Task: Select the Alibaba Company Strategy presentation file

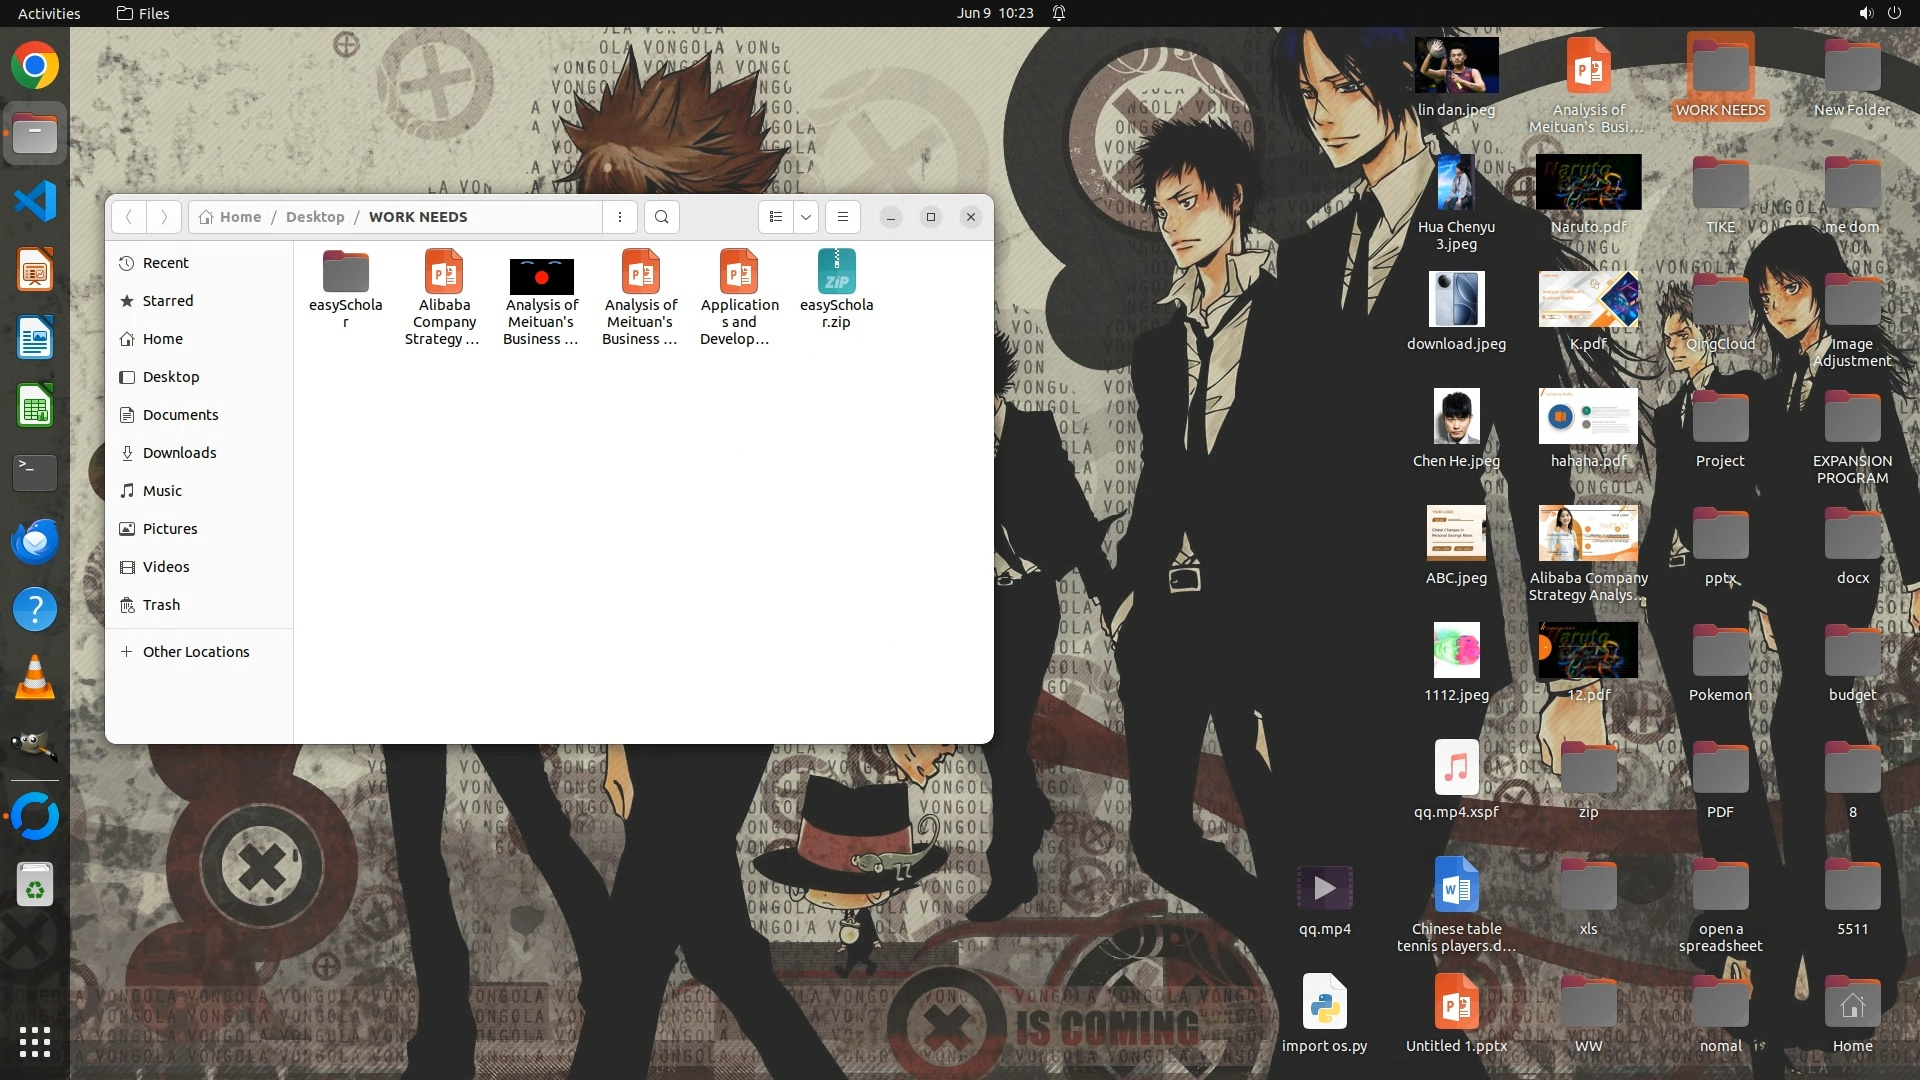Action: pos(443,272)
